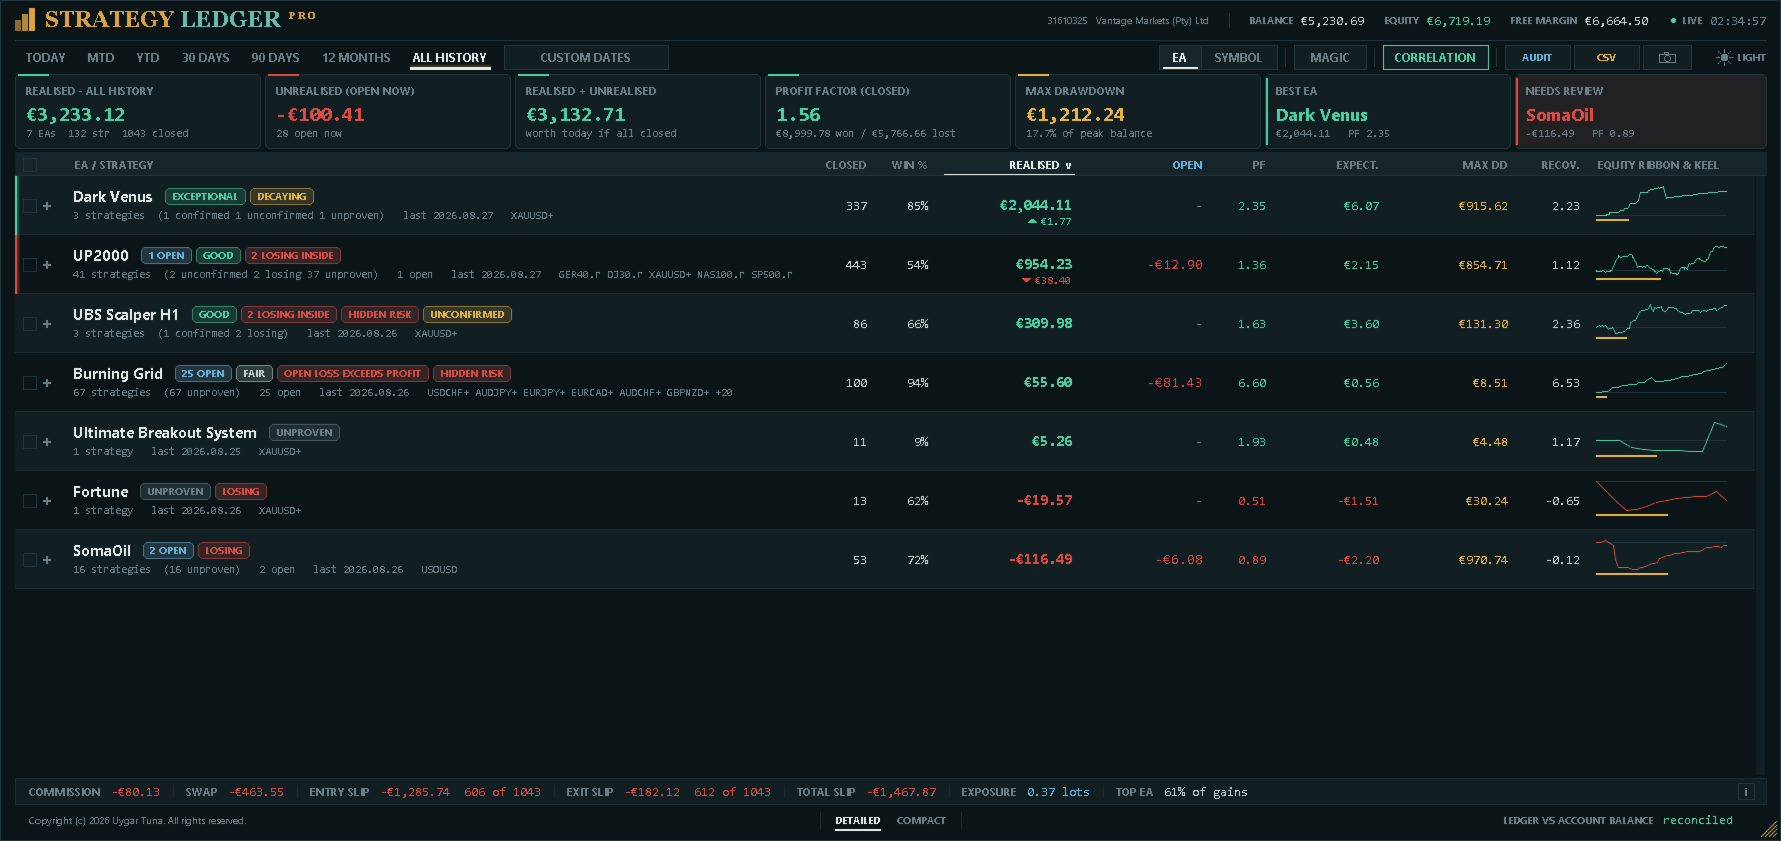
Task: Take a screenshot with the camera icon
Action: point(1667,58)
